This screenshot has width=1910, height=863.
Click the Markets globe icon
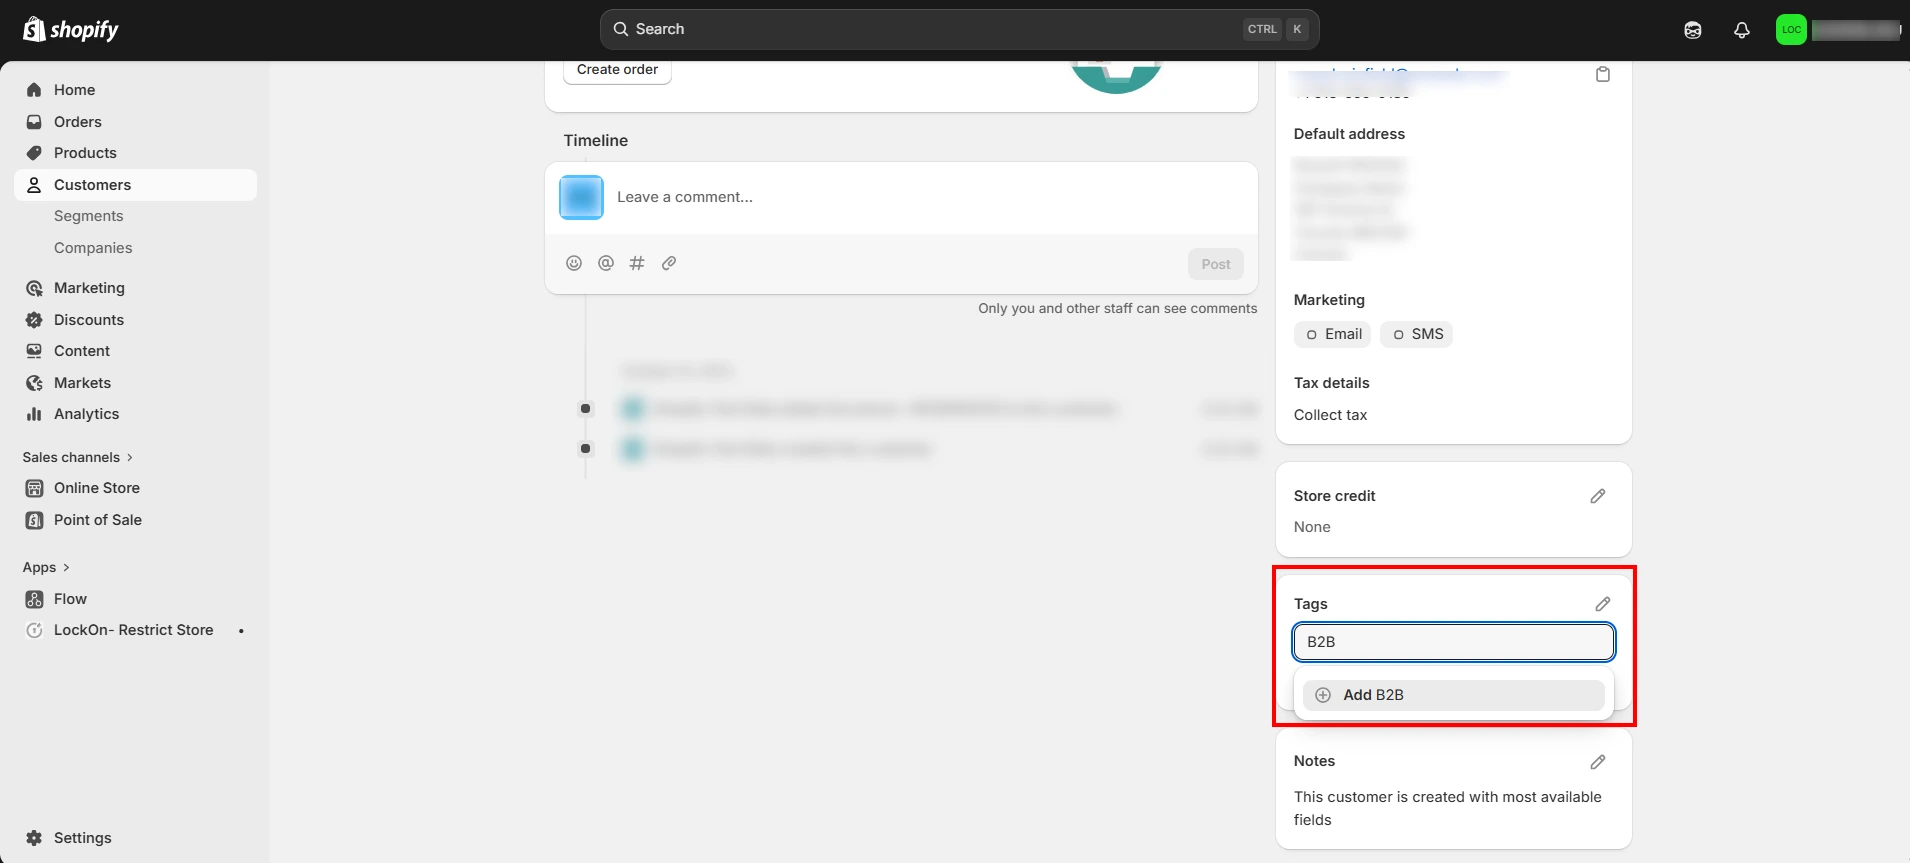point(34,383)
